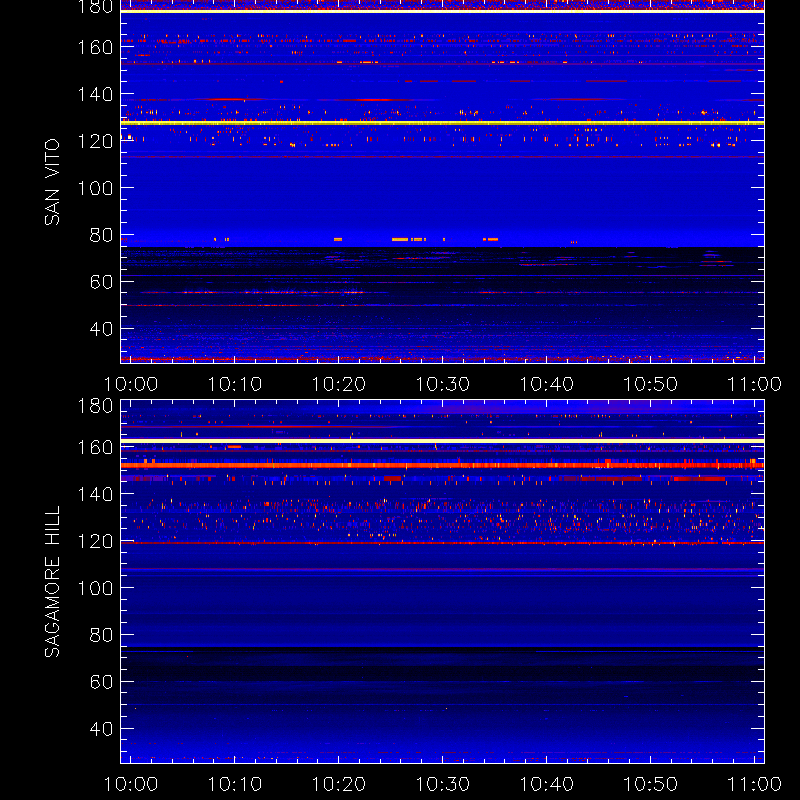Pick the 80 label on Sagamore Hill axis
Screen dimensions: 800x800
coord(101,635)
